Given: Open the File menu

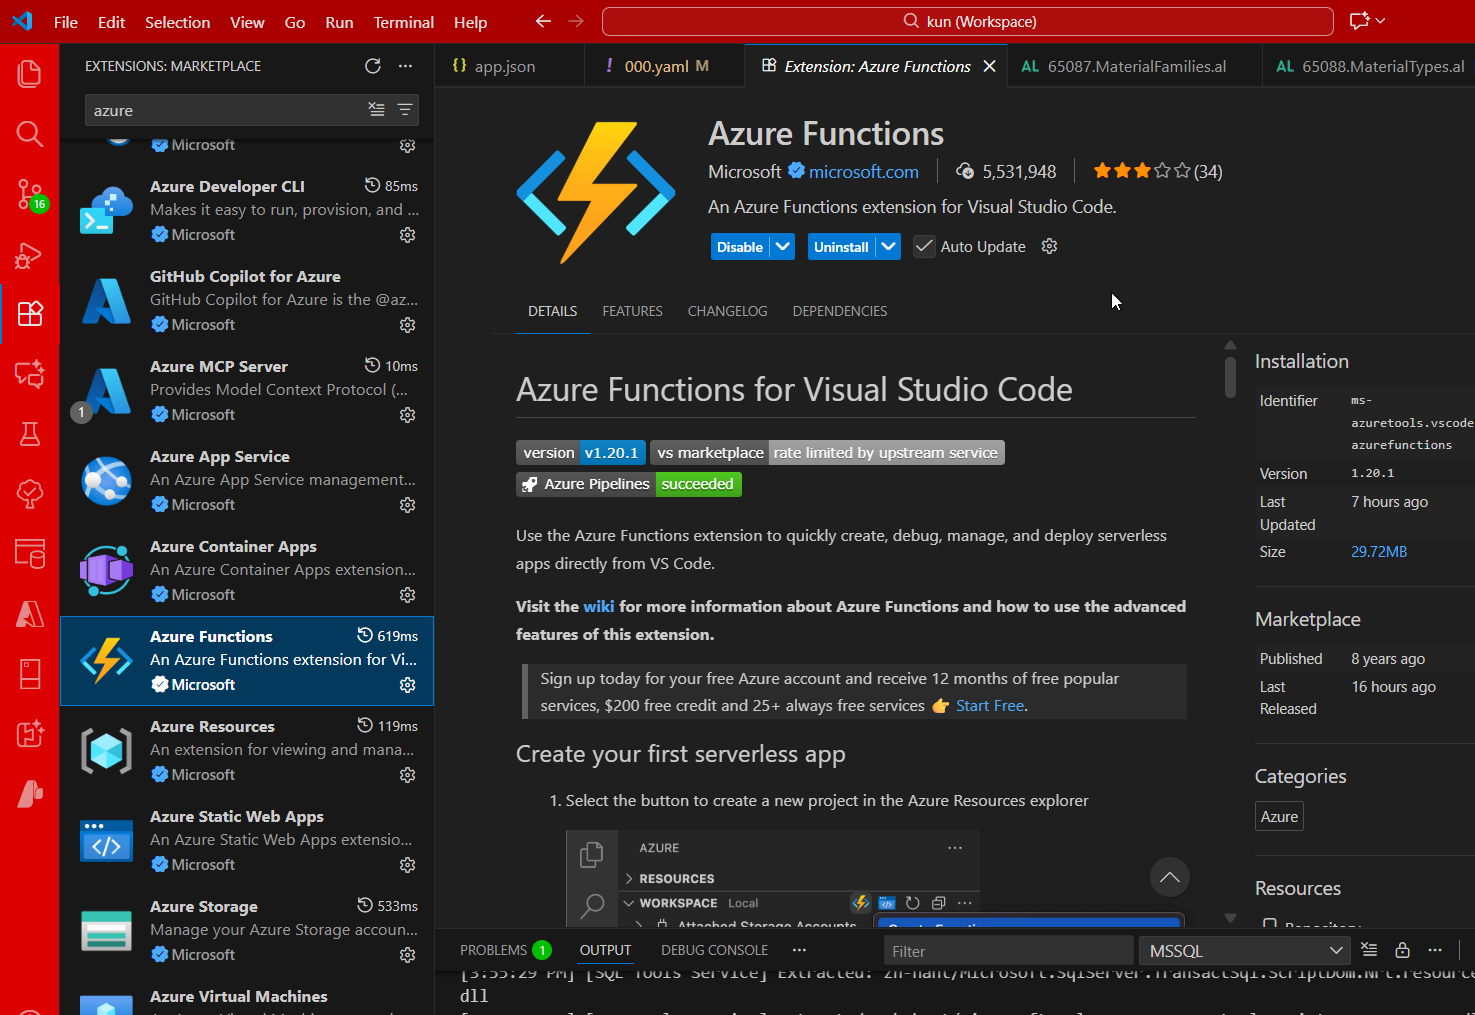Looking at the screenshot, I should [66, 22].
